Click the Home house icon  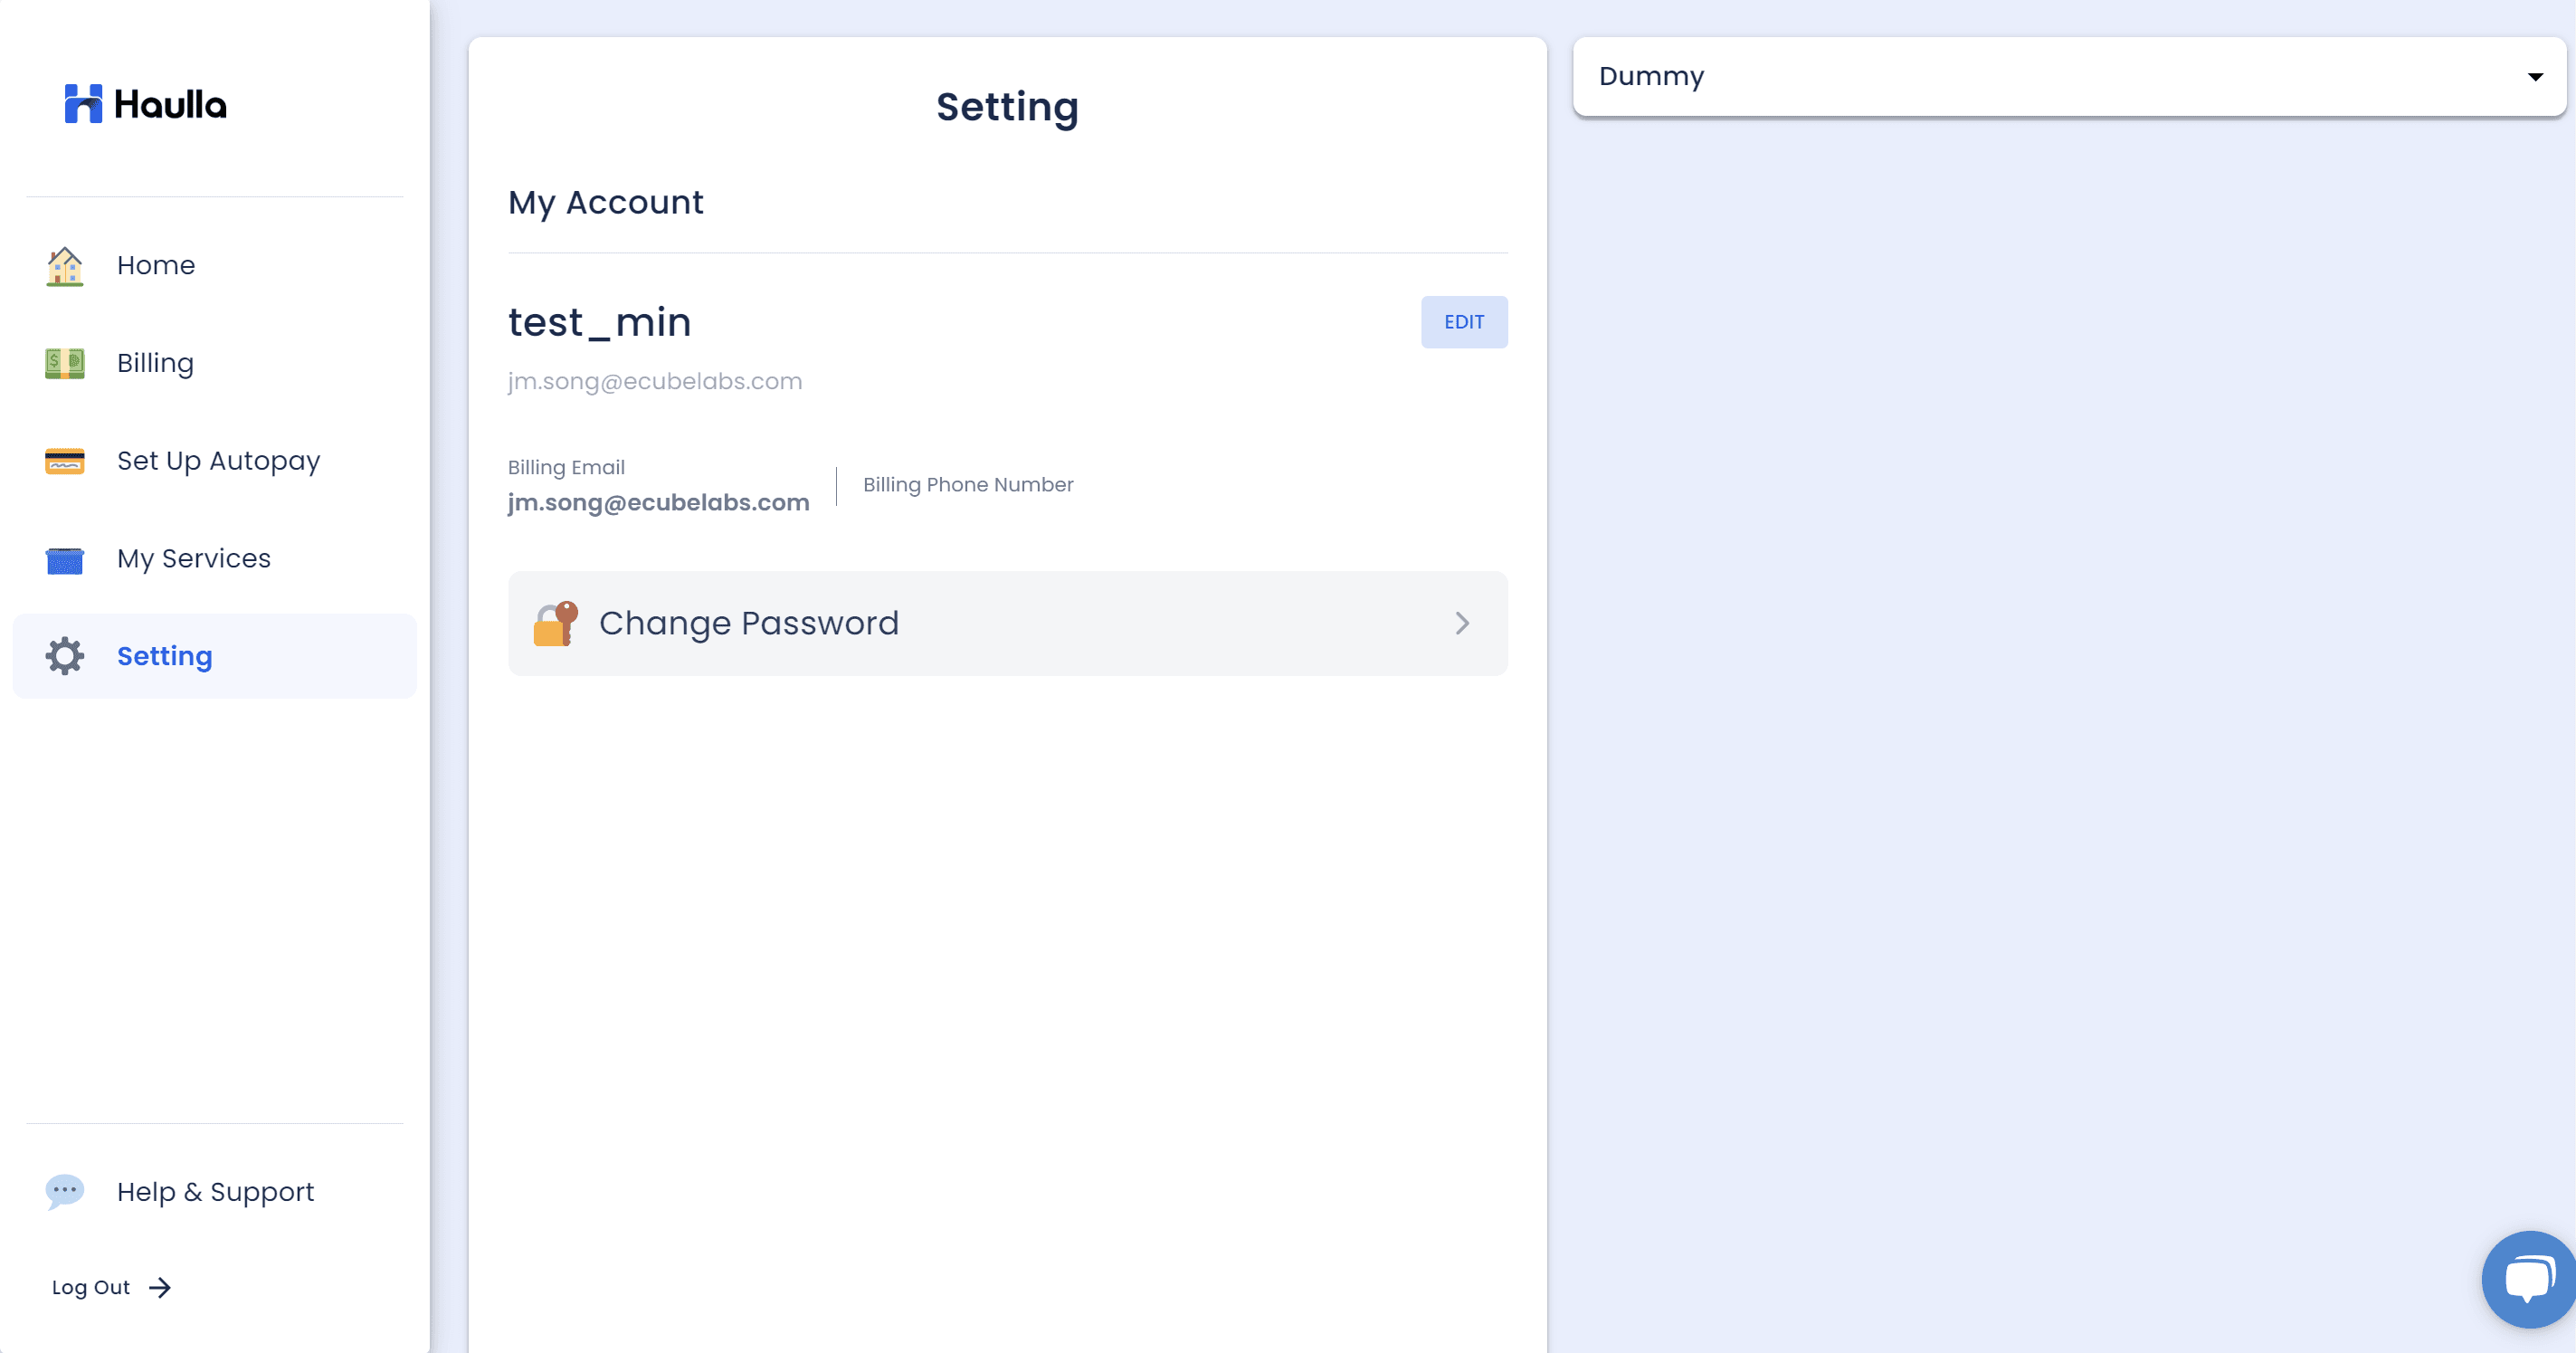pos(65,266)
